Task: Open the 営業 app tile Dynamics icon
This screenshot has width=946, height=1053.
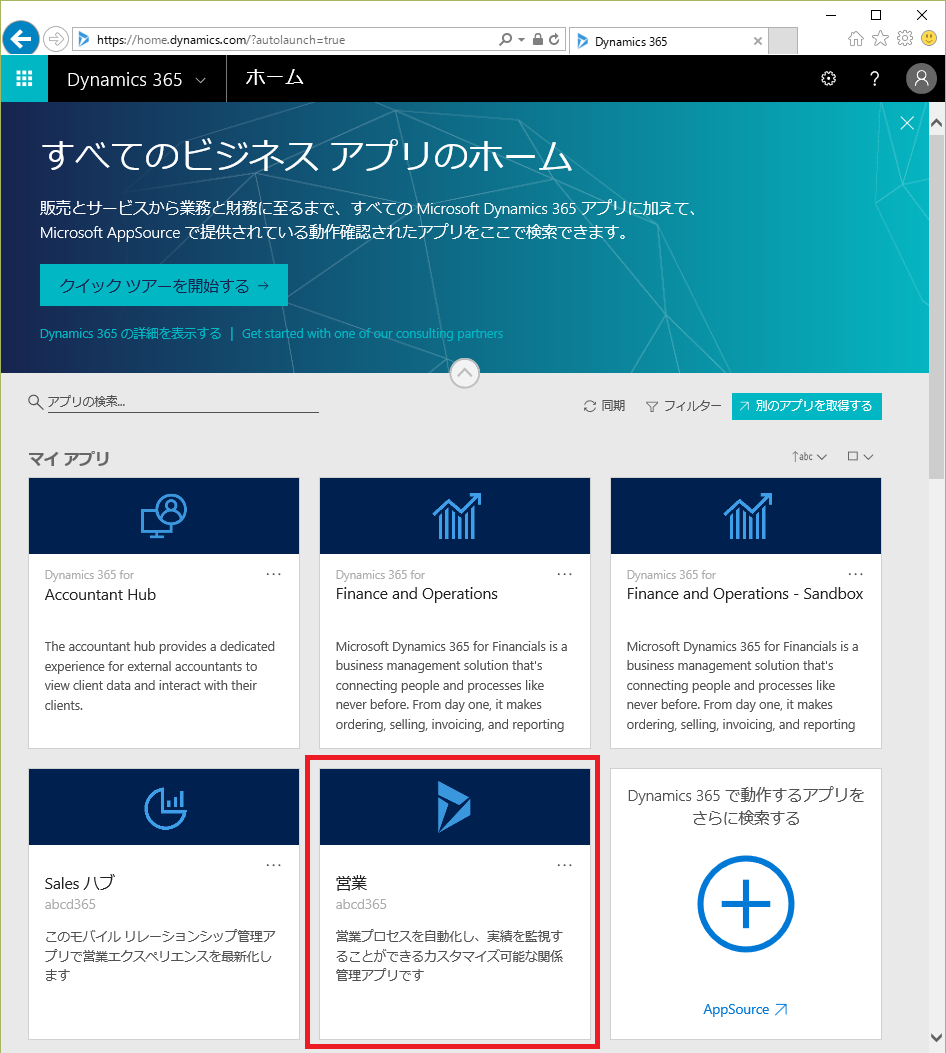Action: pos(455,807)
